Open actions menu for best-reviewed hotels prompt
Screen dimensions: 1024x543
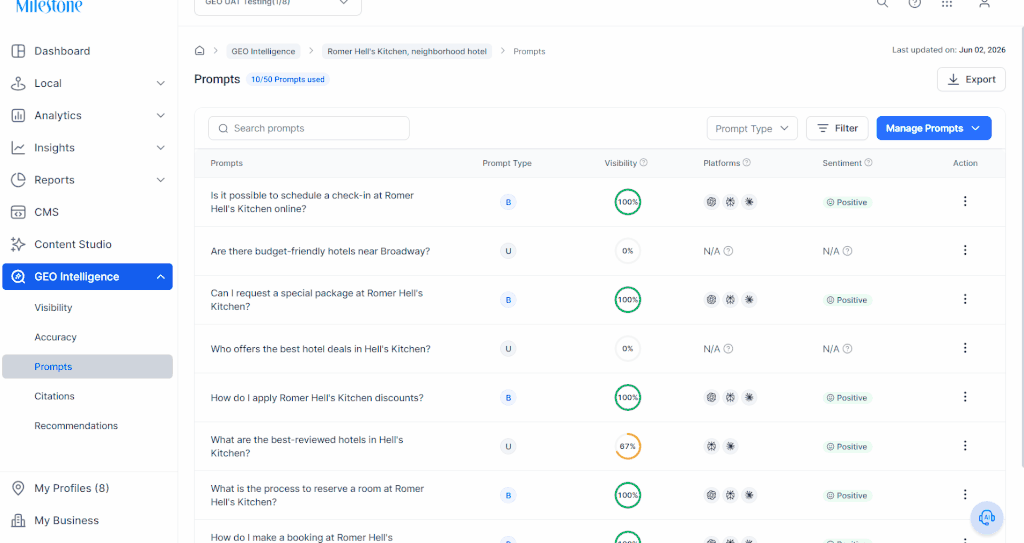[x=965, y=446]
